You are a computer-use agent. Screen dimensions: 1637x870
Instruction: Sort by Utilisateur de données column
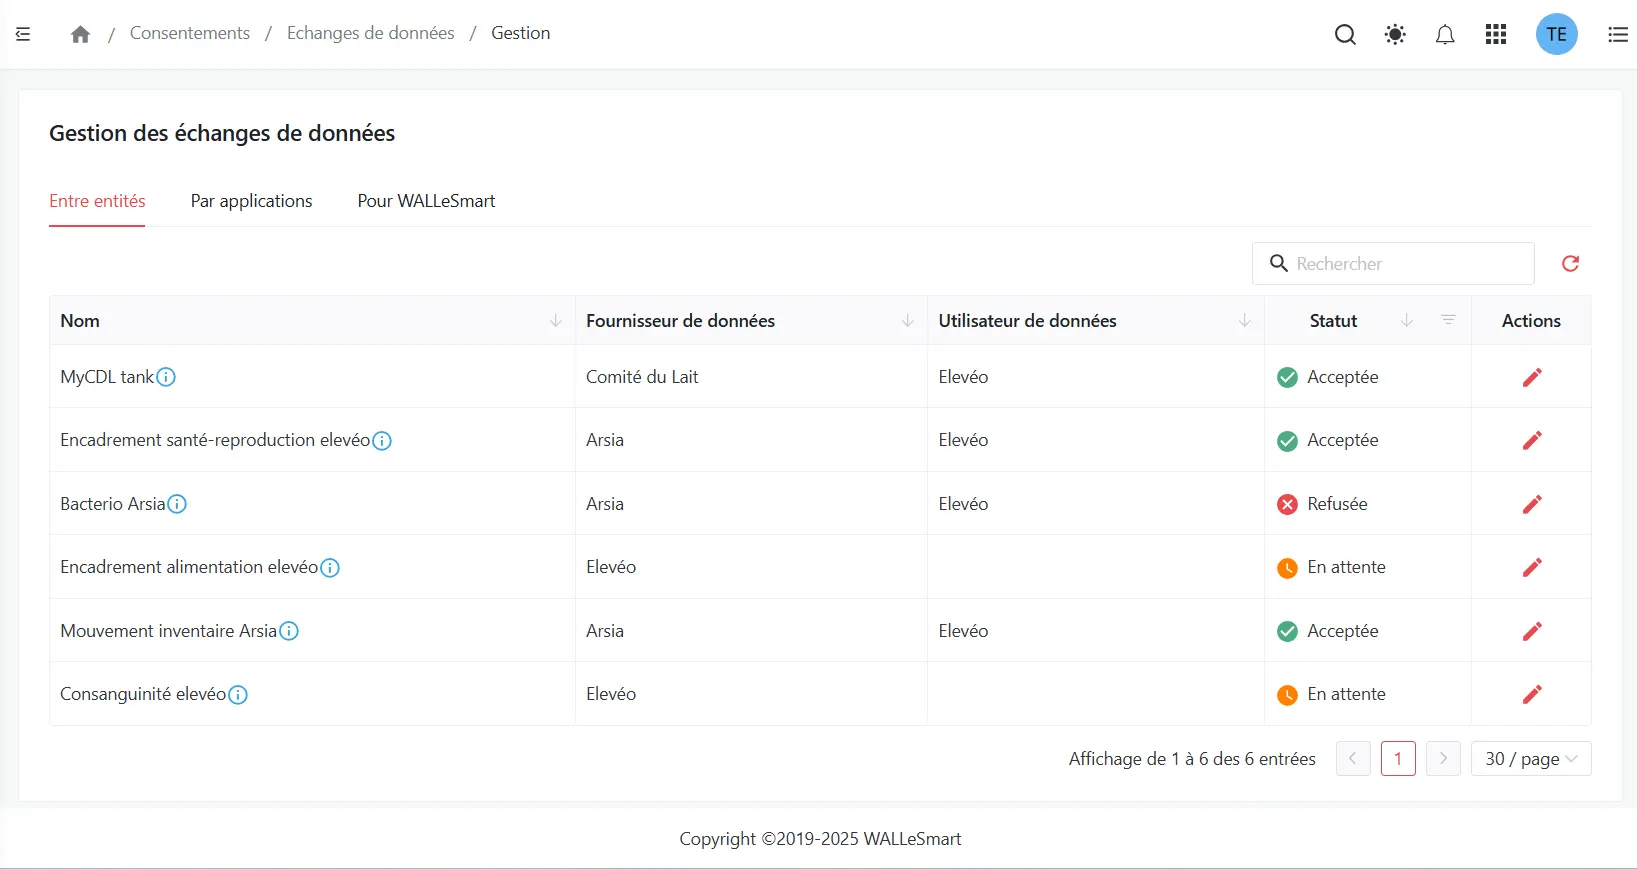1245,321
